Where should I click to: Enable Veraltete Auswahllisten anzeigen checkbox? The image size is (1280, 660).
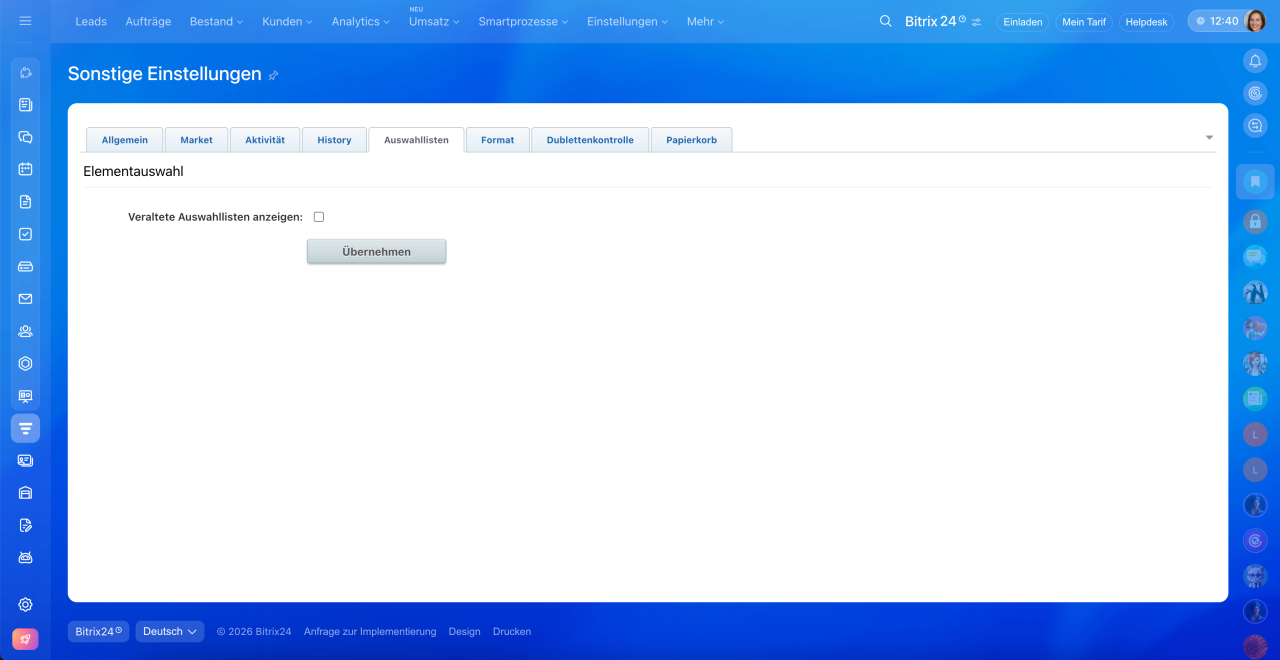click(319, 217)
